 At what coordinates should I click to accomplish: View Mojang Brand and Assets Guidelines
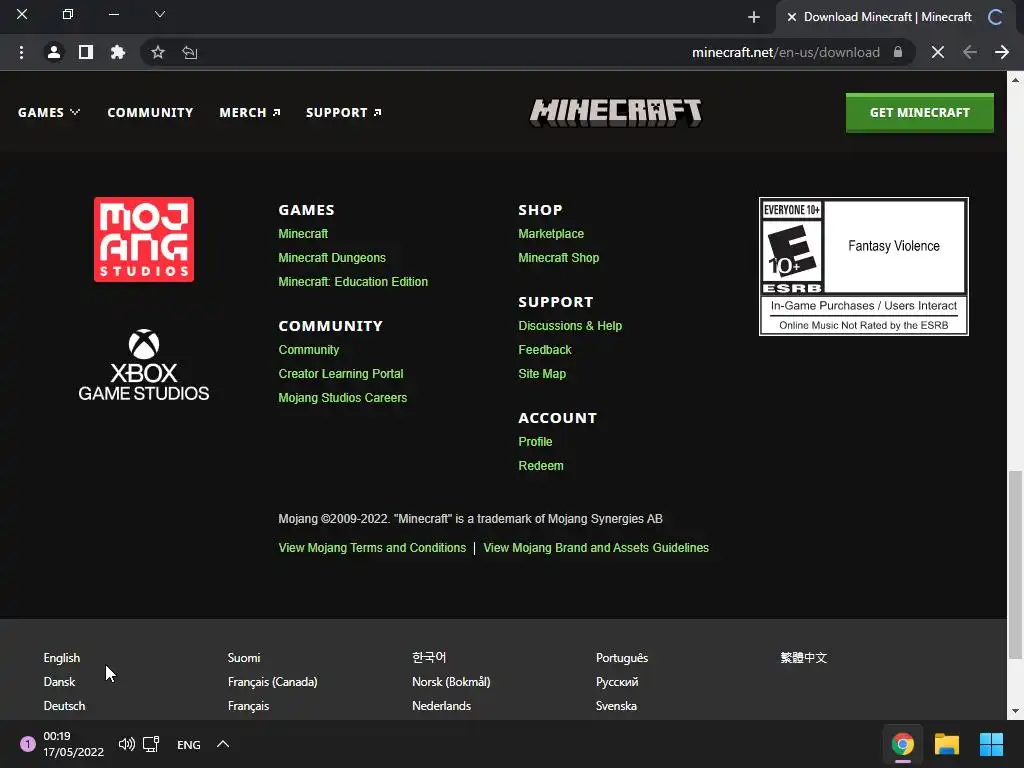(596, 548)
